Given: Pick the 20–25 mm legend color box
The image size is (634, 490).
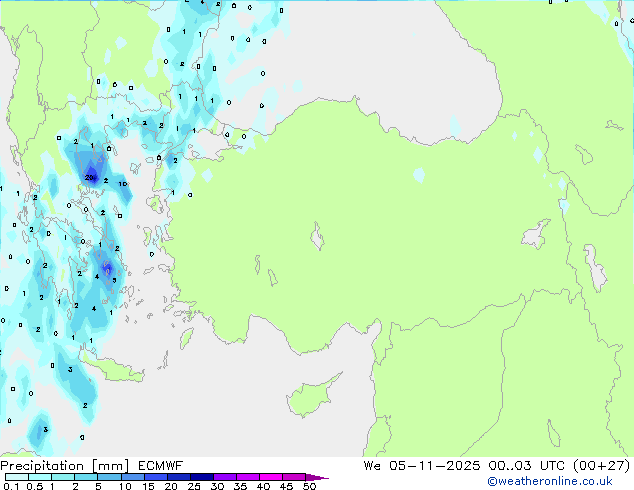Looking at the screenshot, I should pos(178,477).
